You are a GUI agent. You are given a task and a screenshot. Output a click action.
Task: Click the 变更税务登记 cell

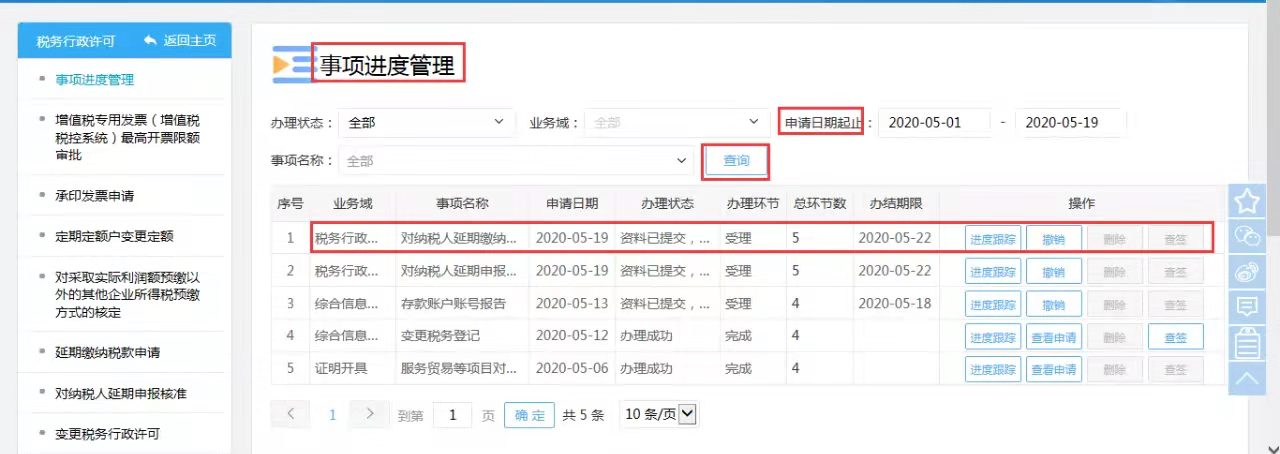(462, 337)
